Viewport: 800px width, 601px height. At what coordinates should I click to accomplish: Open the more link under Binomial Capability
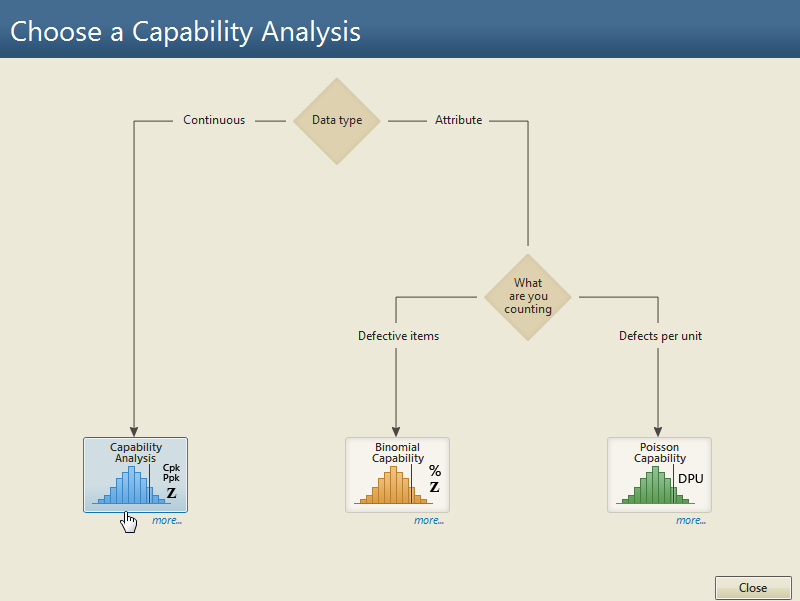(x=429, y=520)
